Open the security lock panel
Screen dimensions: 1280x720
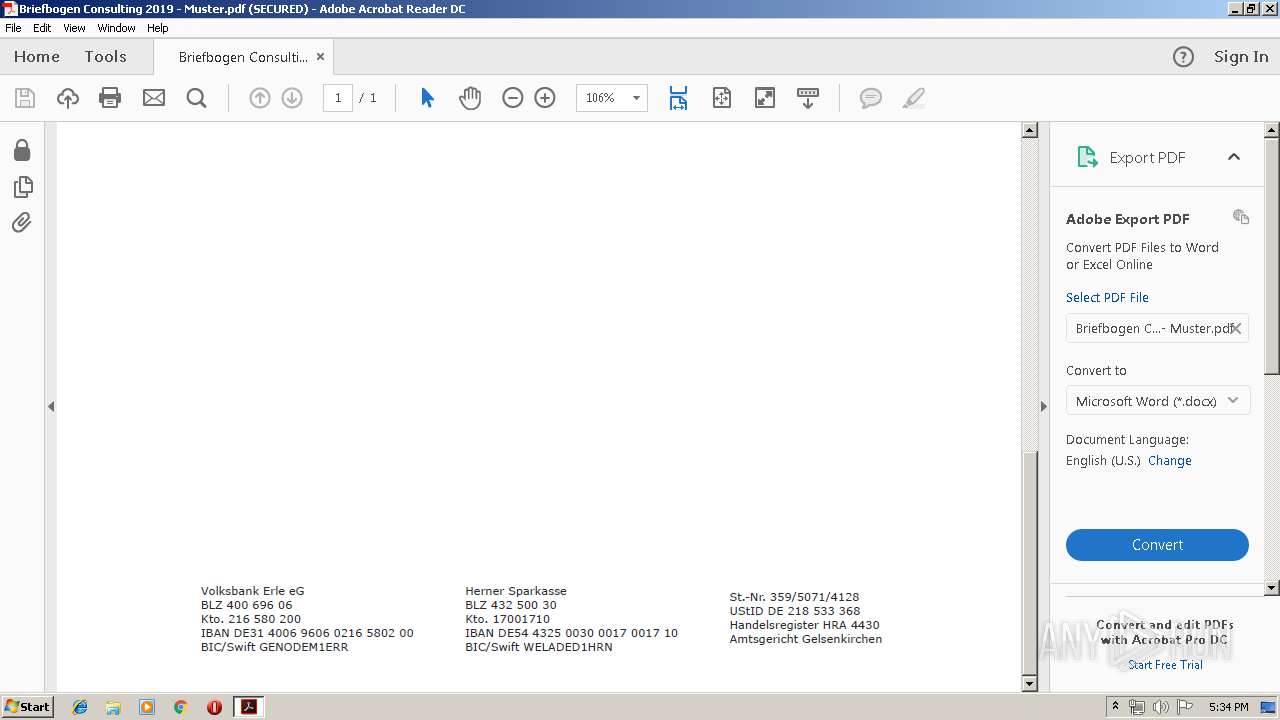coord(22,150)
